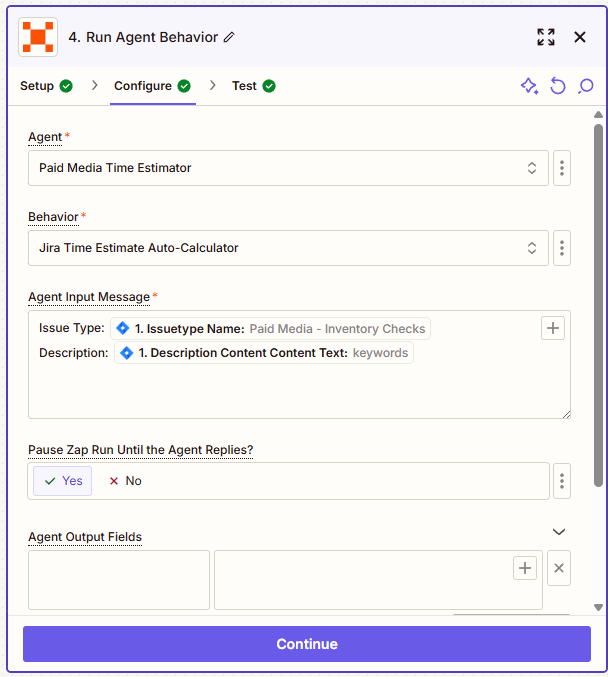Select No for Pause Zap Run
This screenshot has height=677, width=608.
pos(126,481)
